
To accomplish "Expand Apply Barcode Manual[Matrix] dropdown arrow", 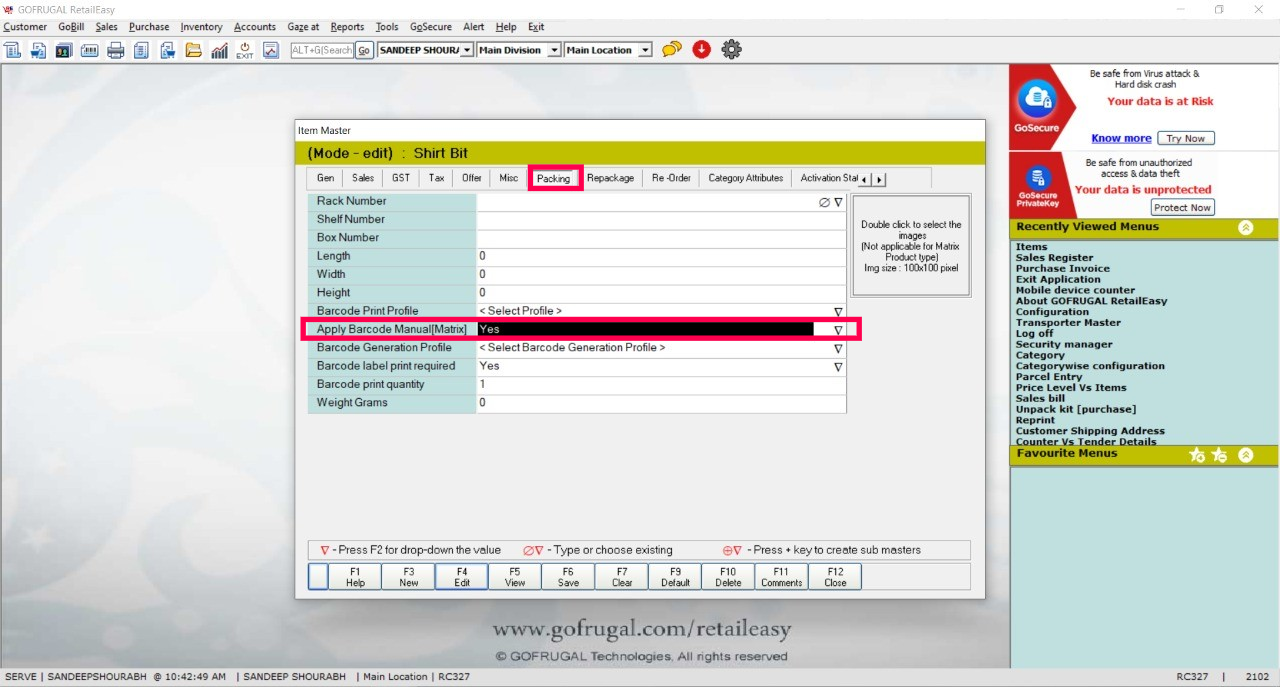I will click(x=838, y=330).
